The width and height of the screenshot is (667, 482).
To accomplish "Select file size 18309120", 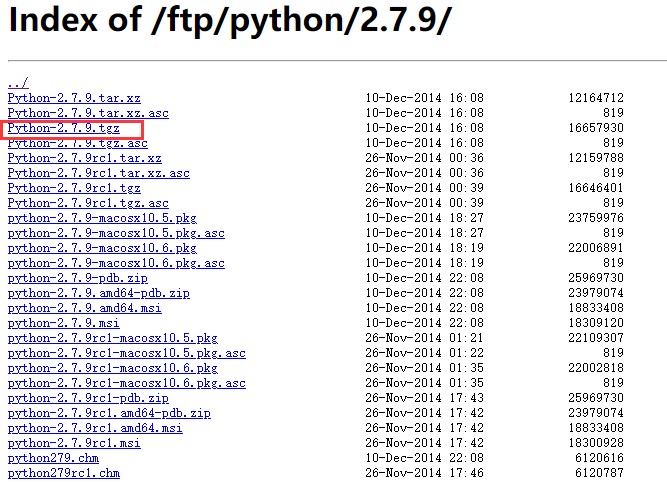I will click(x=596, y=323).
